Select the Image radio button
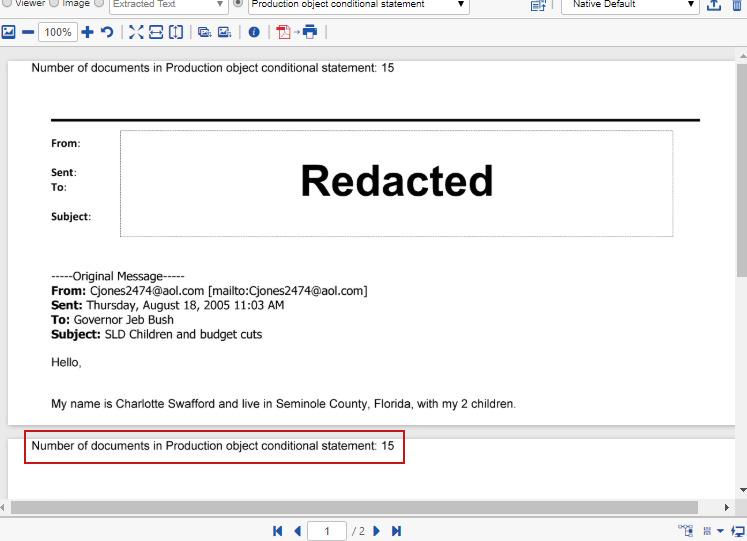The image size is (747, 541). coord(54,3)
